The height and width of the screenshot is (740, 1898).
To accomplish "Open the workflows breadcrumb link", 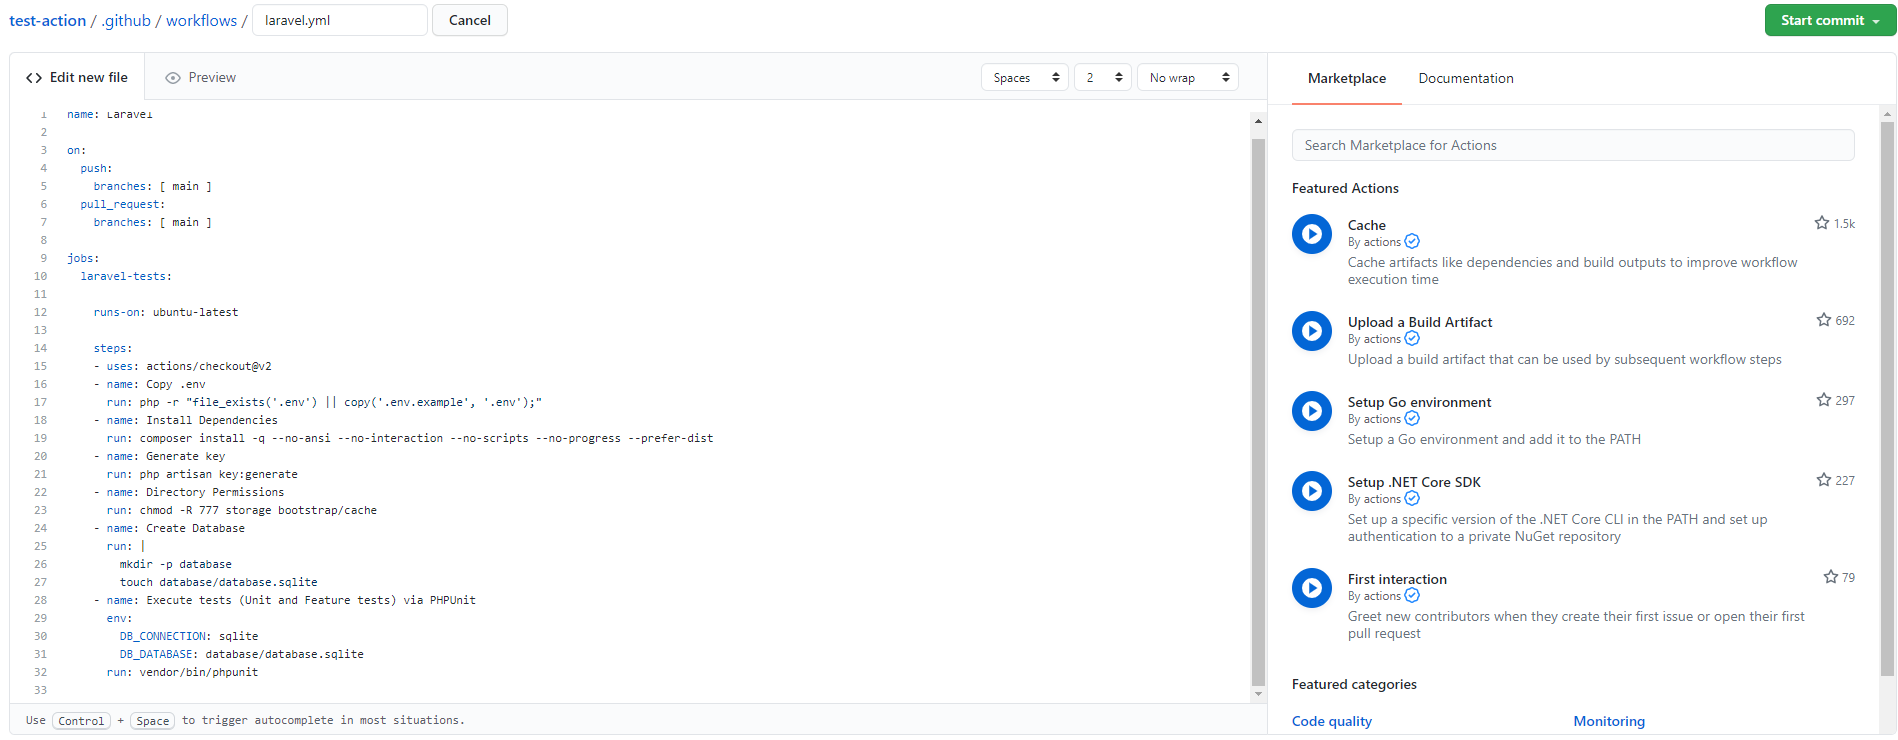I will 201,20.
